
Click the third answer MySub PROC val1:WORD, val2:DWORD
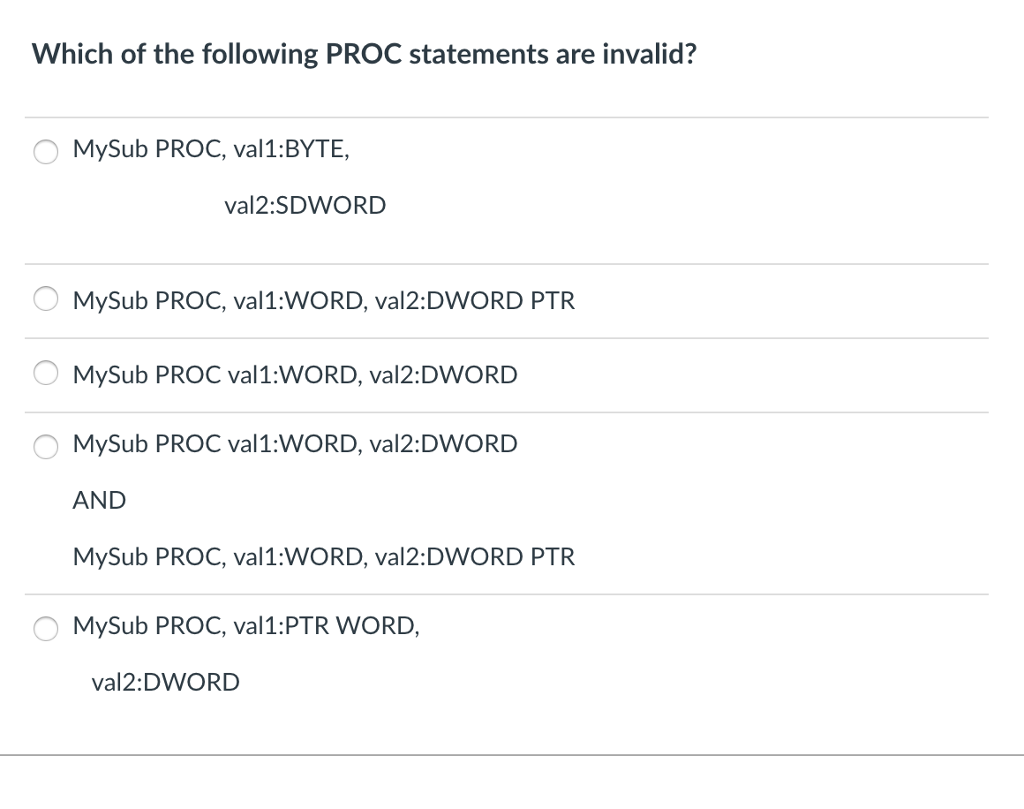pyautogui.click(x=295, y=374)
